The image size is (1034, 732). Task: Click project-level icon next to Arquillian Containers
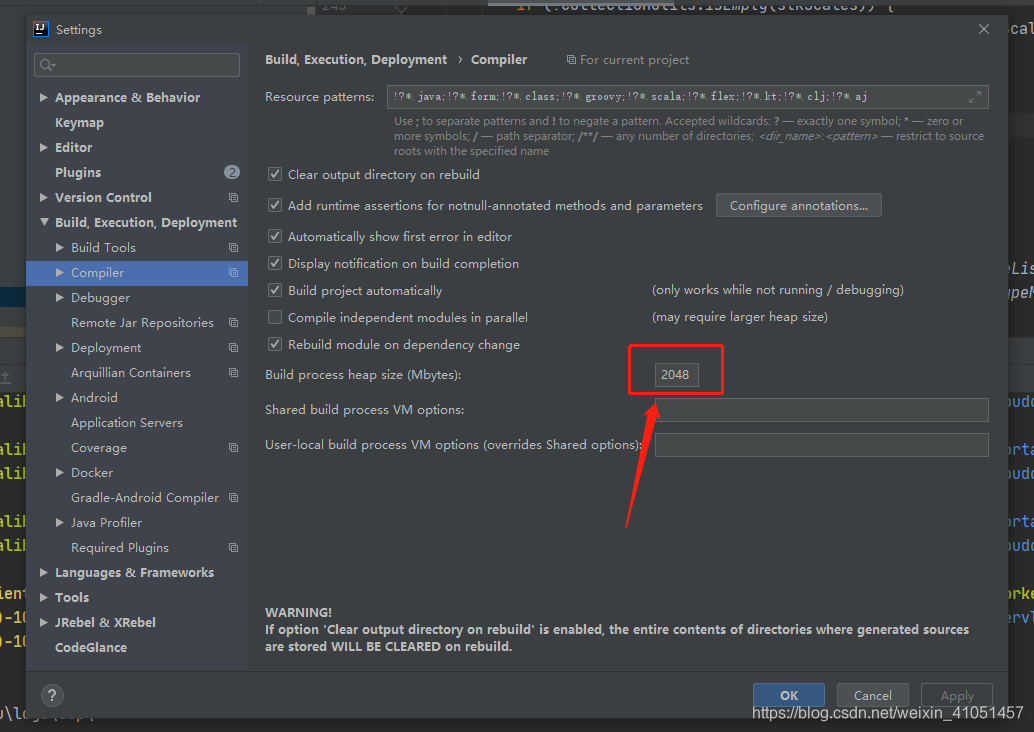click(233, 373)
